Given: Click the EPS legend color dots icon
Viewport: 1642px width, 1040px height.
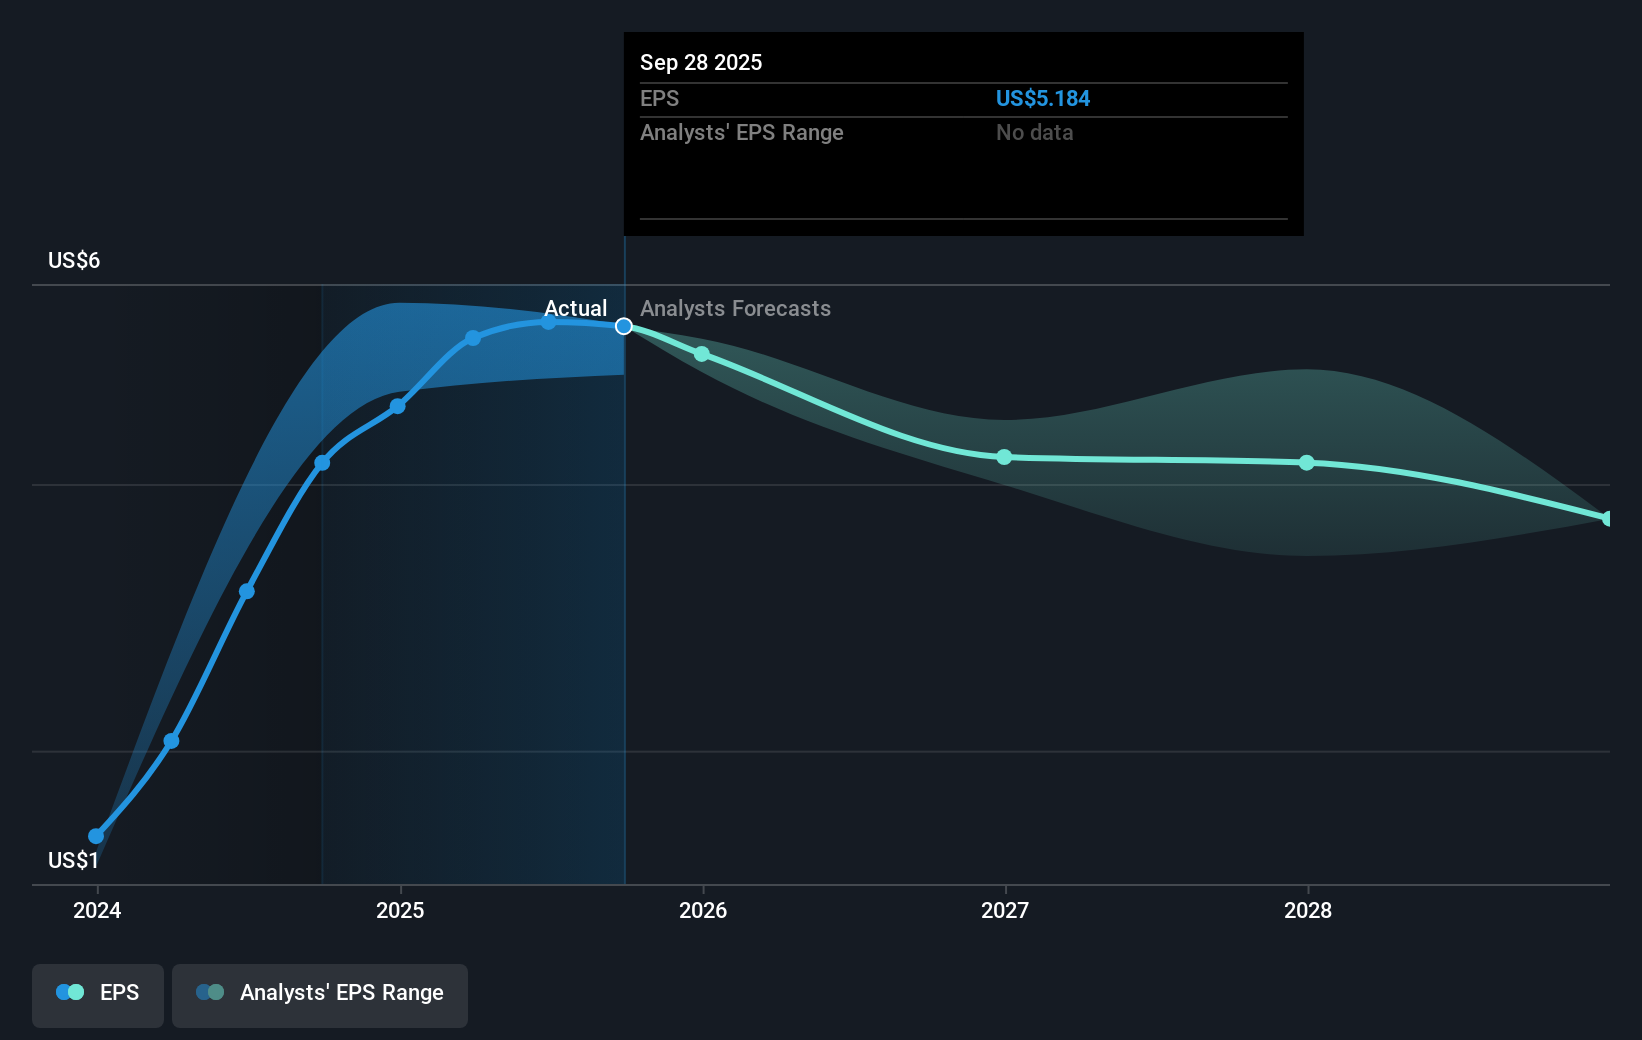Looking at the screenshot, I should click(70, 992).
